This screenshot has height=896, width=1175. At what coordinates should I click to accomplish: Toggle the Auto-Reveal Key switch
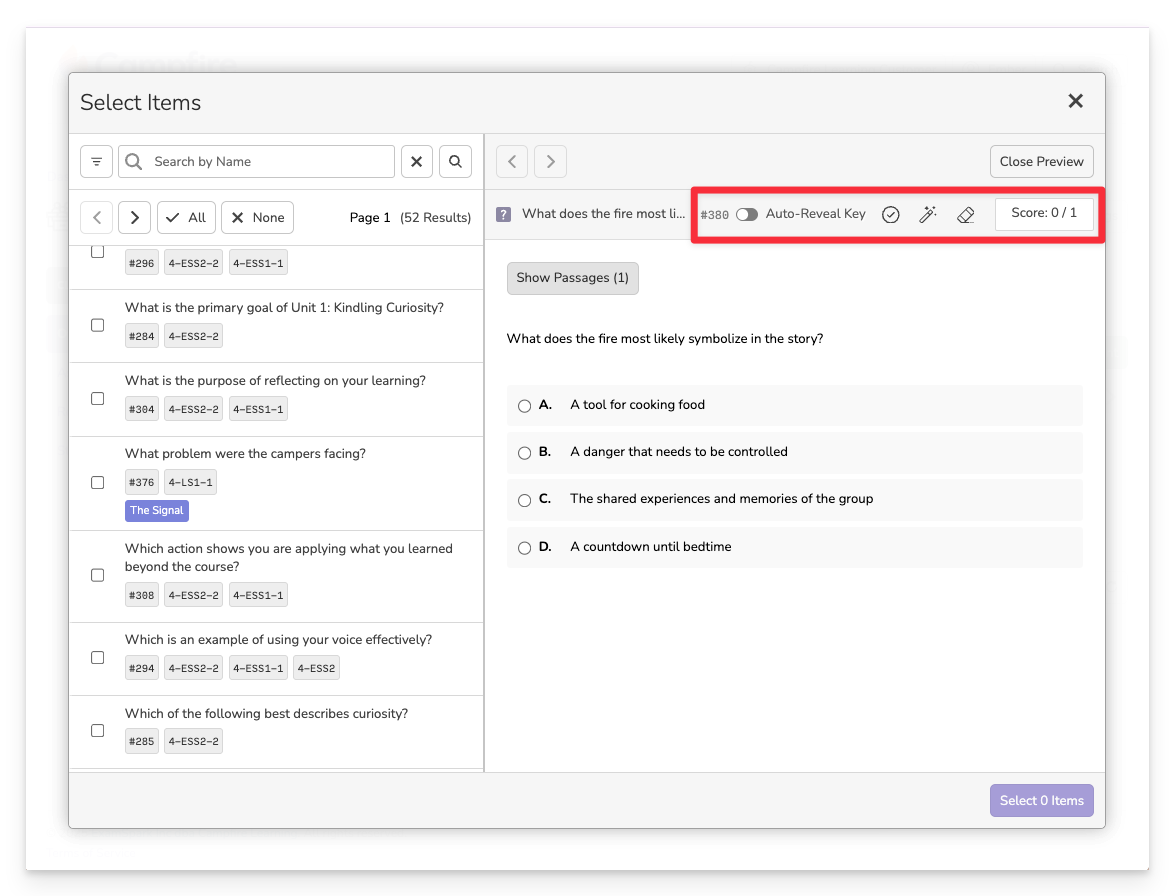coord(747,215)
